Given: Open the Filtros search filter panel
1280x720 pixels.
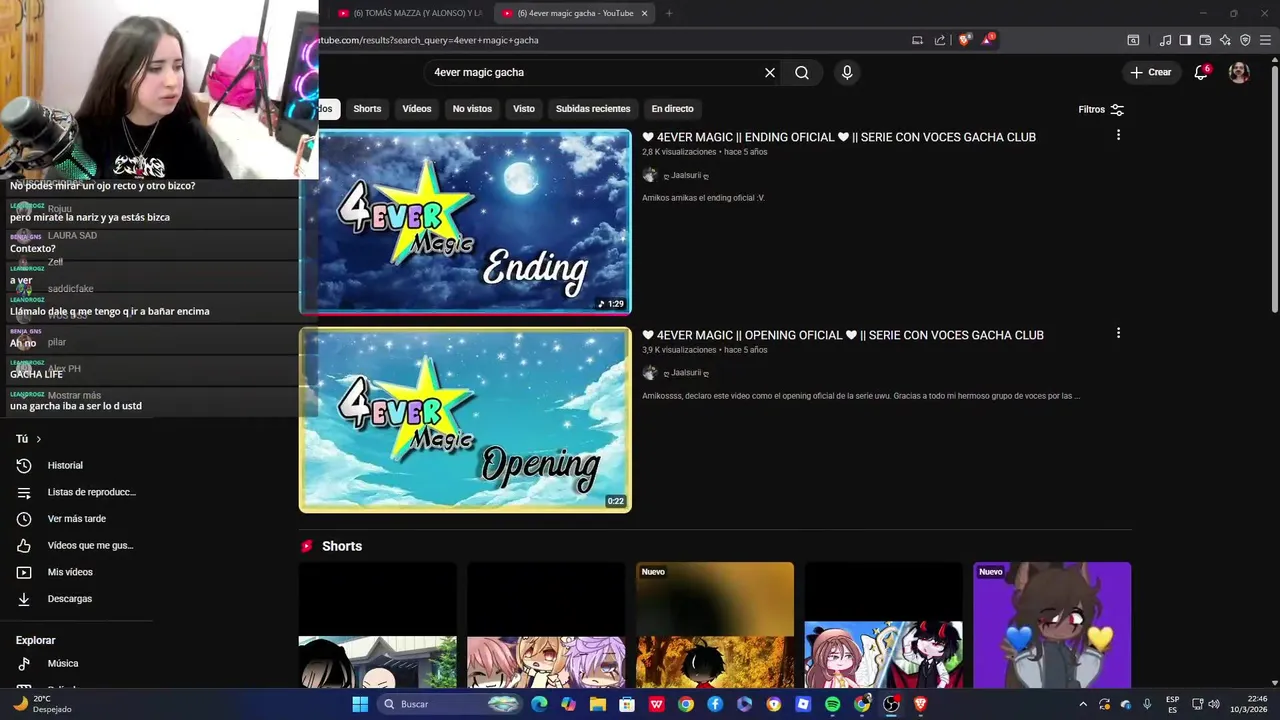Looking at the screenshot, I should [1101, 109].
